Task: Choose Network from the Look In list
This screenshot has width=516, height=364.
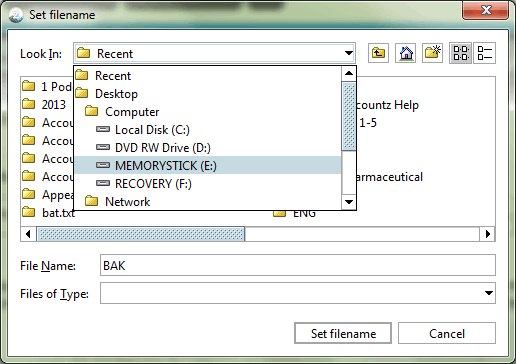Action: pos(208,202)
